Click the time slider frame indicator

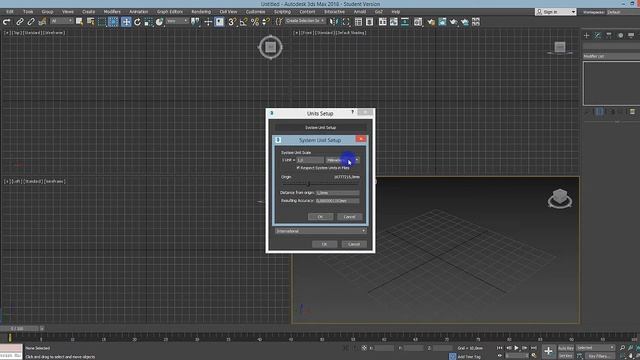tap(19, 328)
